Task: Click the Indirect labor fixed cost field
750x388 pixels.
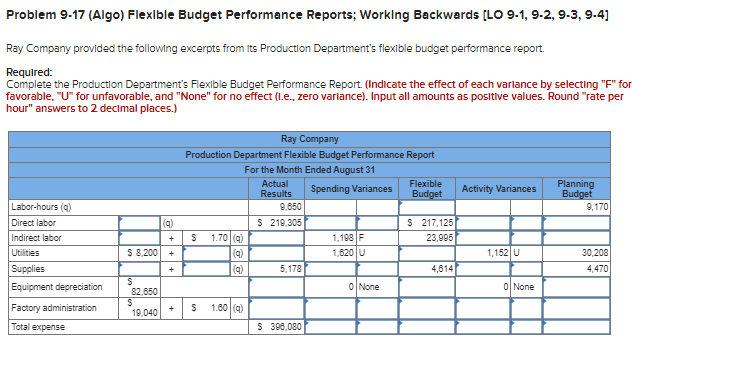Action: [139, 238]
